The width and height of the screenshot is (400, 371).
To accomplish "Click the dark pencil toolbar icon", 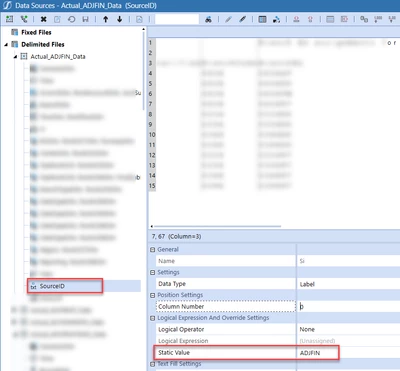I will click(x=242, y=19).
